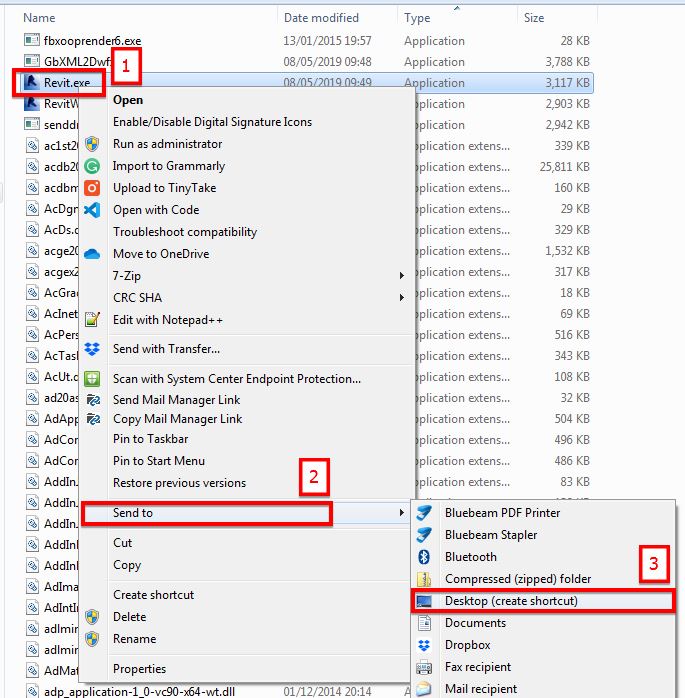685x698 pixels.
Task: Click the Fax recipient icon
Action: (x=424, y=667)
